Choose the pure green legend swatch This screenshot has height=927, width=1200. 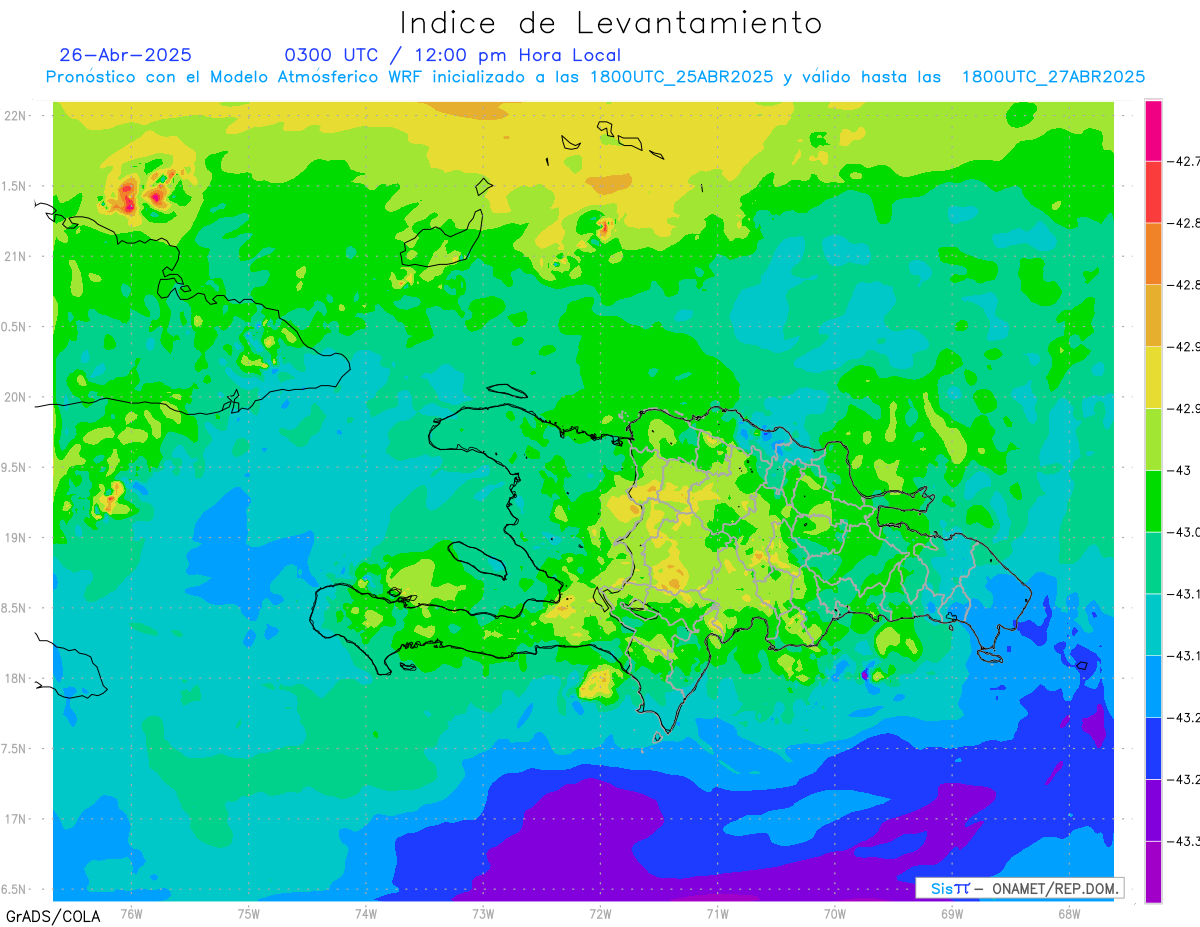click(x=1153, y=501)
